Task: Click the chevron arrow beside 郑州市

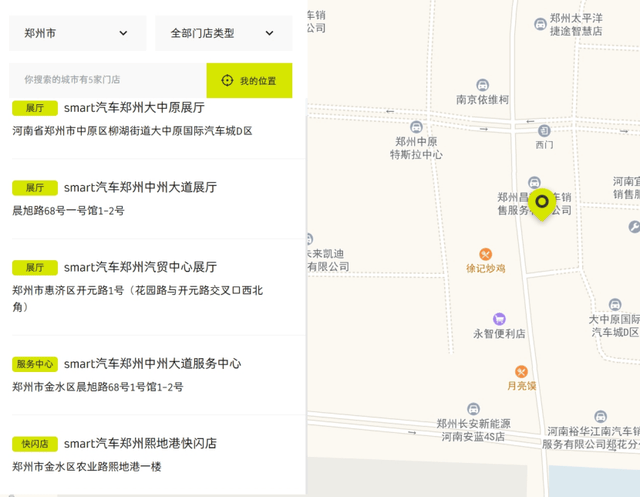Action: [124, 33]
